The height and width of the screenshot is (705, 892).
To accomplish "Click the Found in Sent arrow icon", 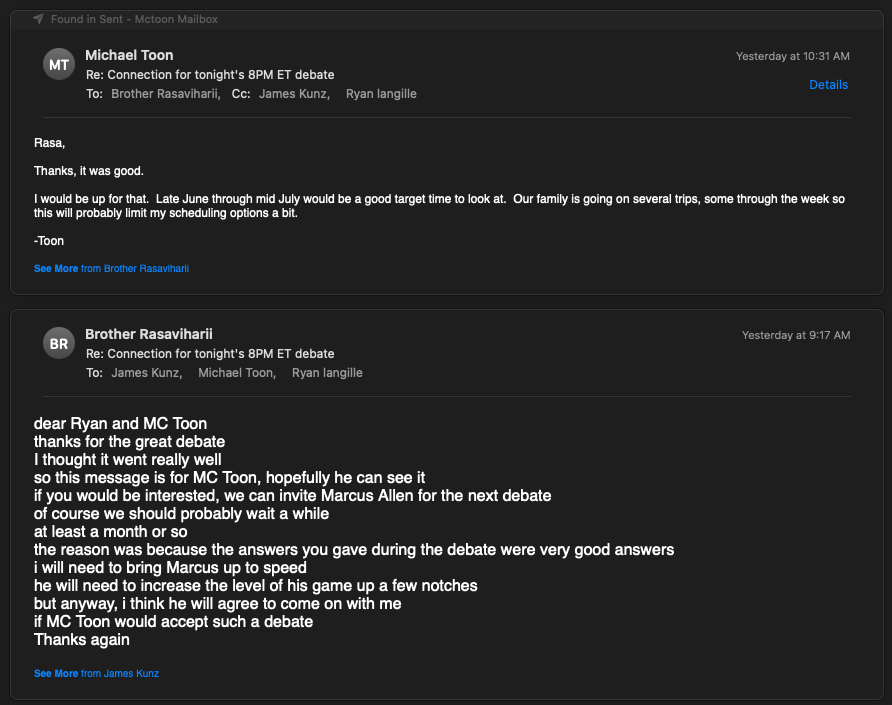I will click(x=38, y=19).
